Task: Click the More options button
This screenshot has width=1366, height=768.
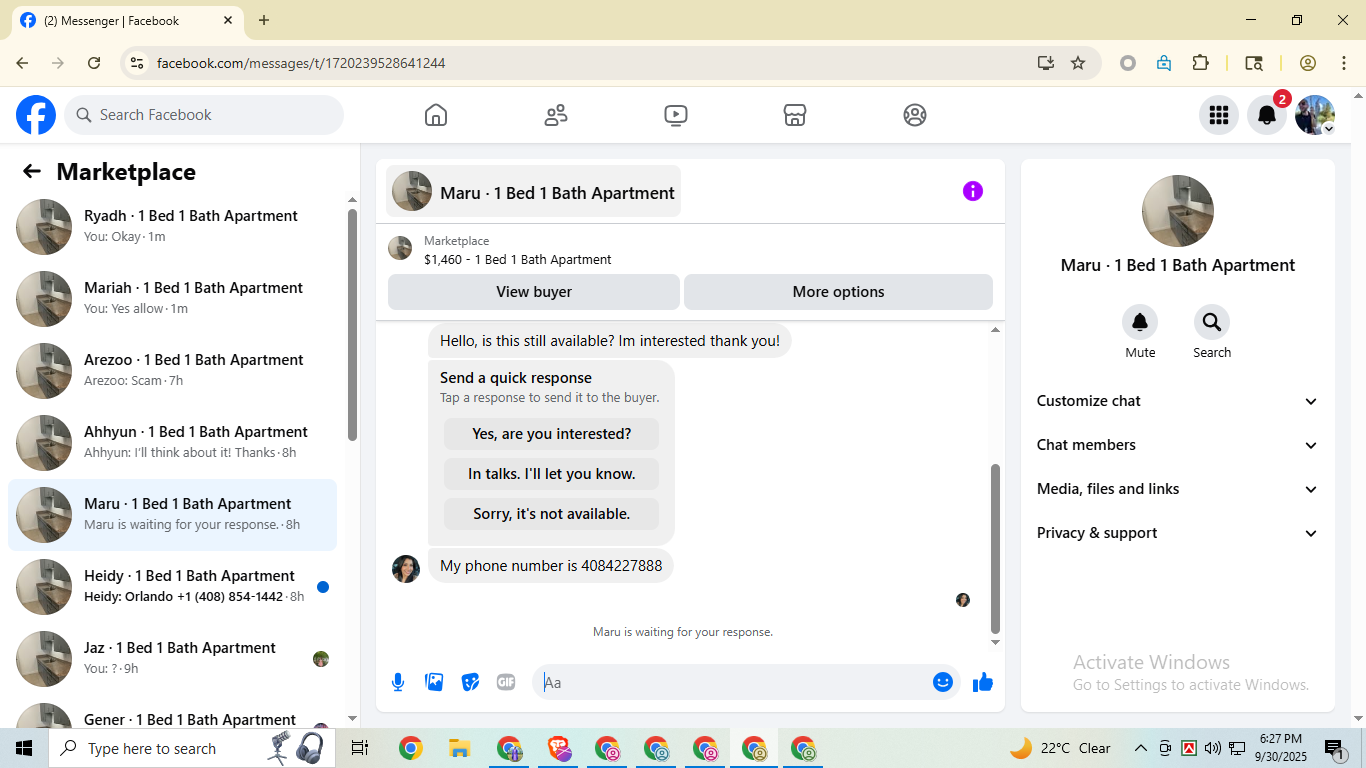Action: click(838, 292)
